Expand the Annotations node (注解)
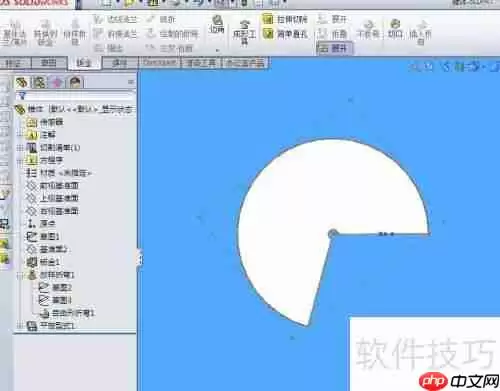This screenshot has height=391, width=500. click(x=20, y=135)
